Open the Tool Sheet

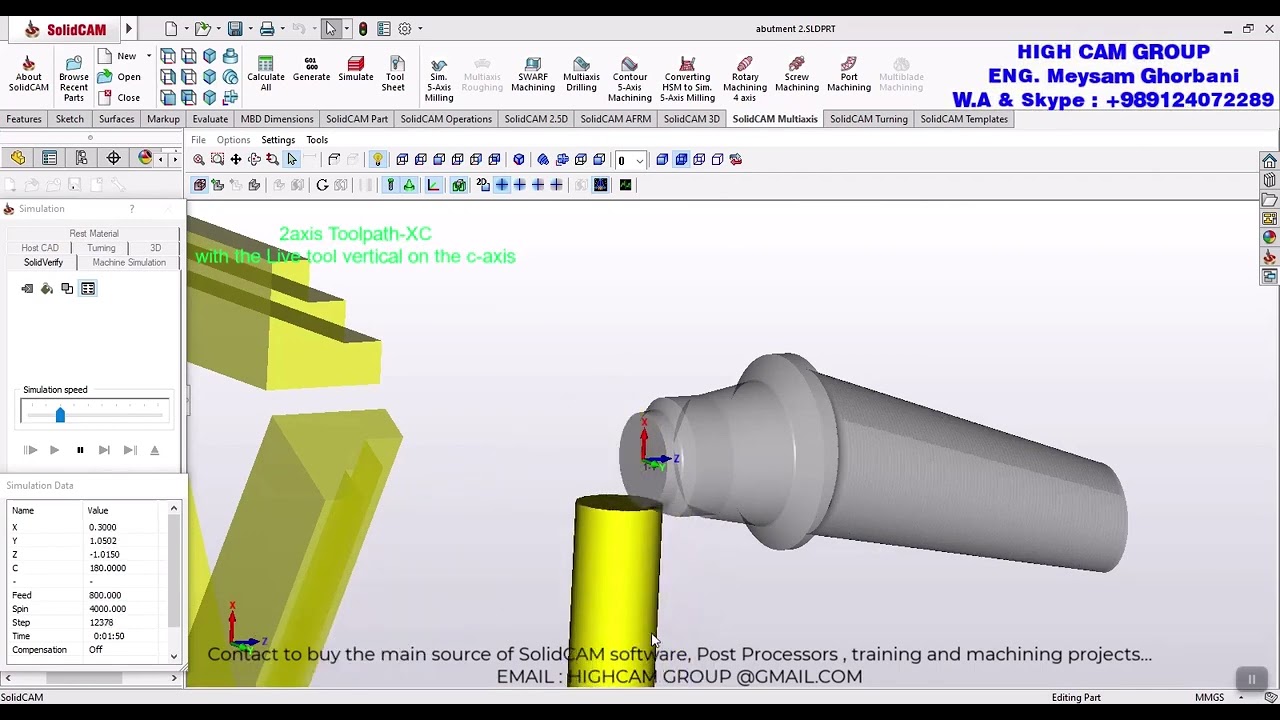click(394, 75)
